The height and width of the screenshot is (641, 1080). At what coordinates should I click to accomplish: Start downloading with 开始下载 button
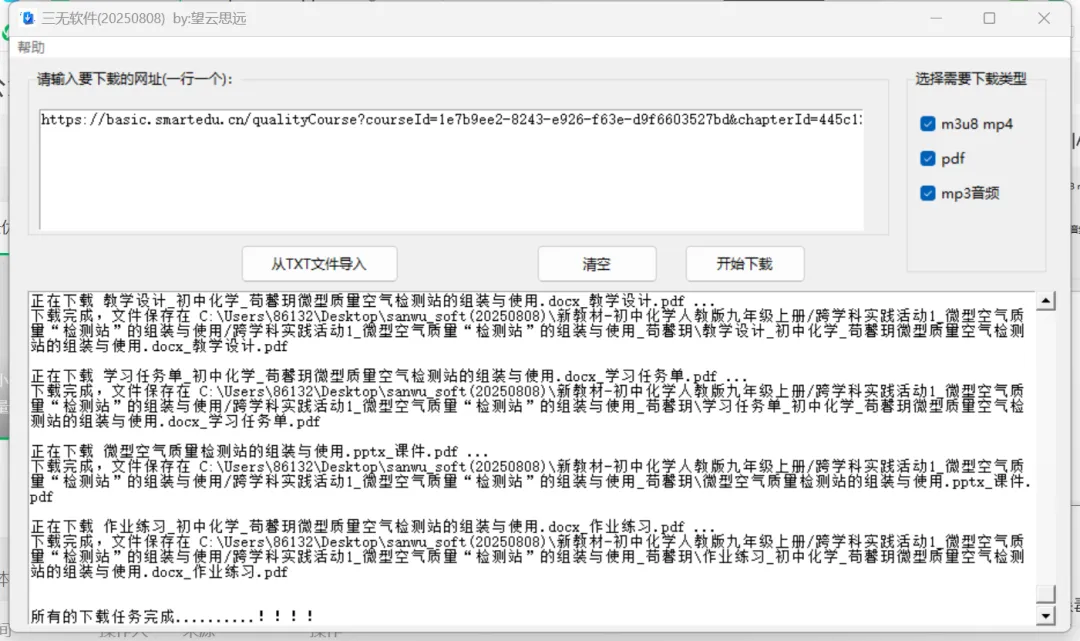744,264
